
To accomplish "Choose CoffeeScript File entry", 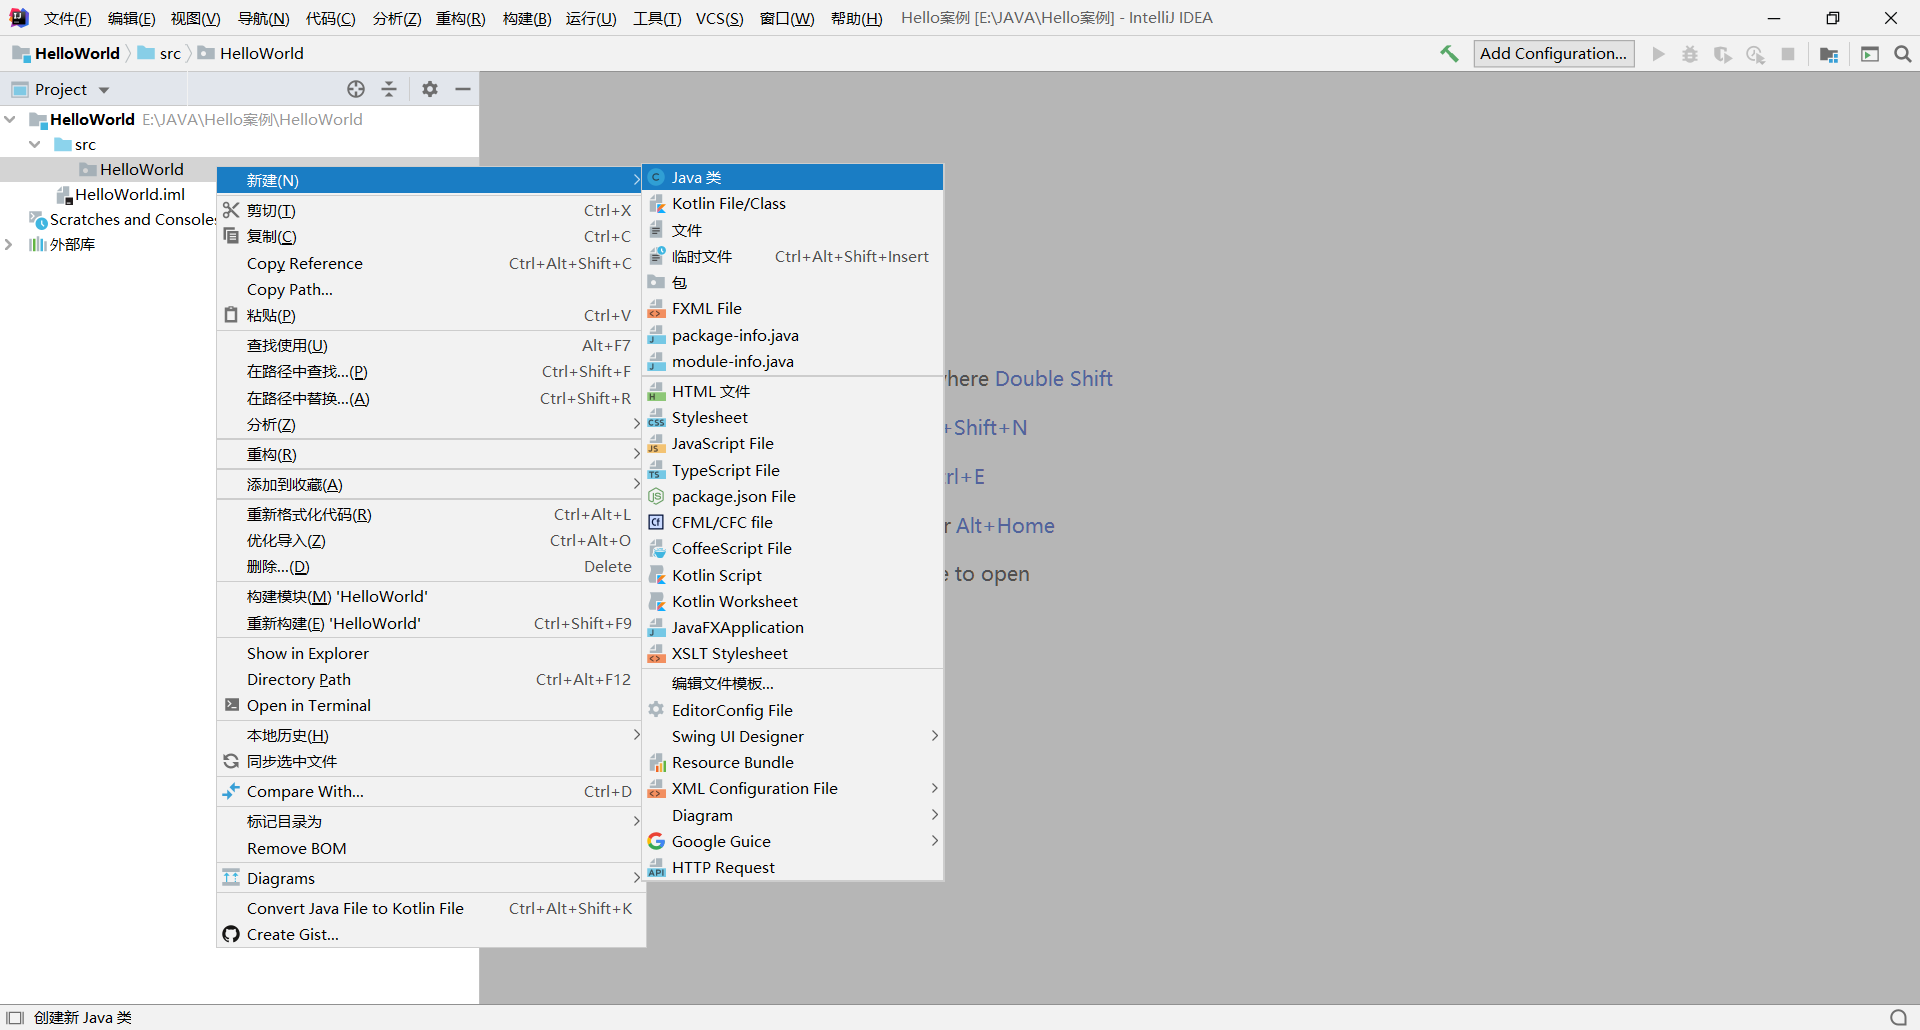I will [792, 548].
